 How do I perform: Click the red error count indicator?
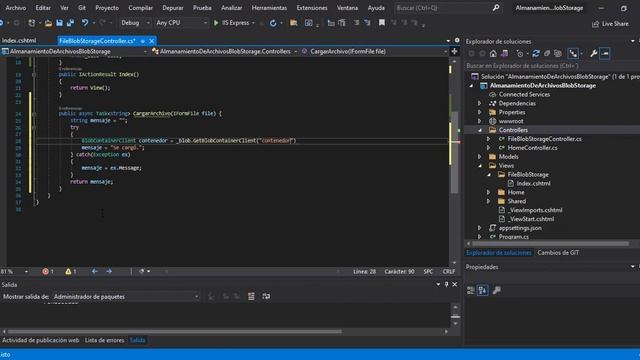pyautogui.click(x=48, y=271)
